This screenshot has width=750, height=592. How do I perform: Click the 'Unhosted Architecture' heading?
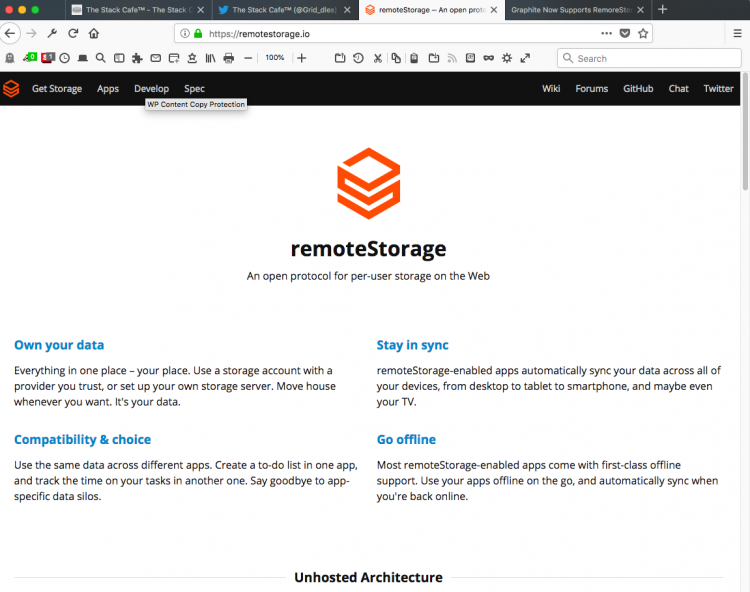tap(368, 577)
